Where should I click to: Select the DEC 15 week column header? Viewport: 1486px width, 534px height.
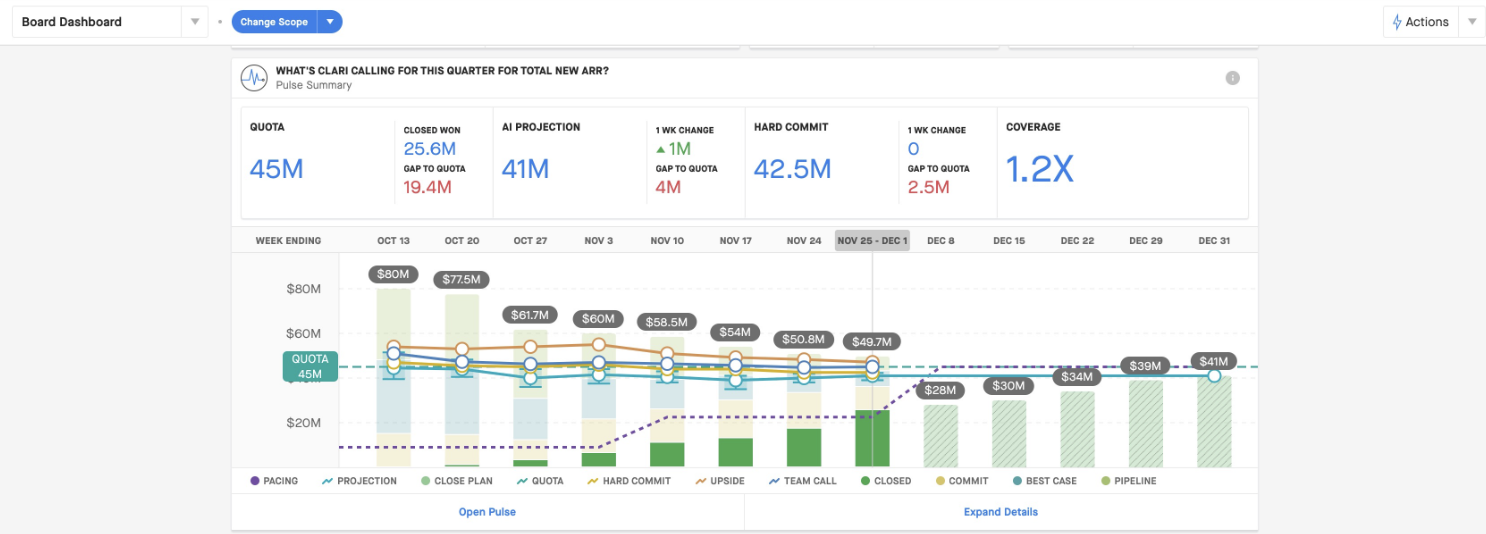tap(1009, 241)
